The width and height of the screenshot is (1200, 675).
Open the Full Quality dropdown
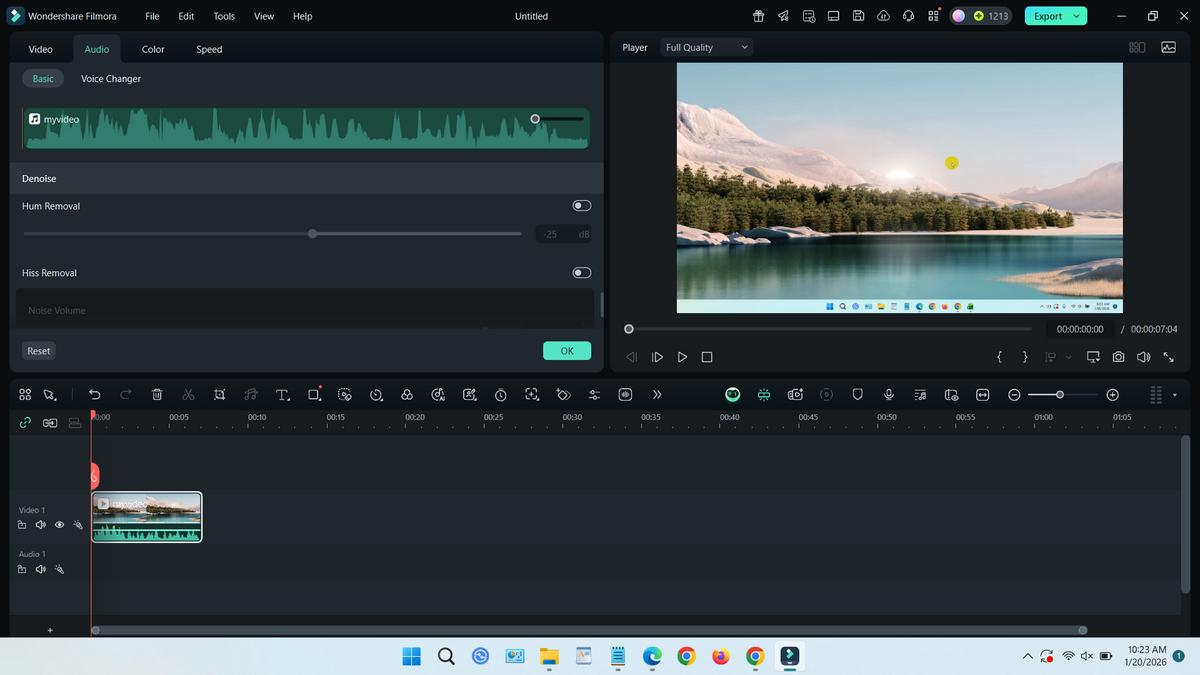pos(706,47)
